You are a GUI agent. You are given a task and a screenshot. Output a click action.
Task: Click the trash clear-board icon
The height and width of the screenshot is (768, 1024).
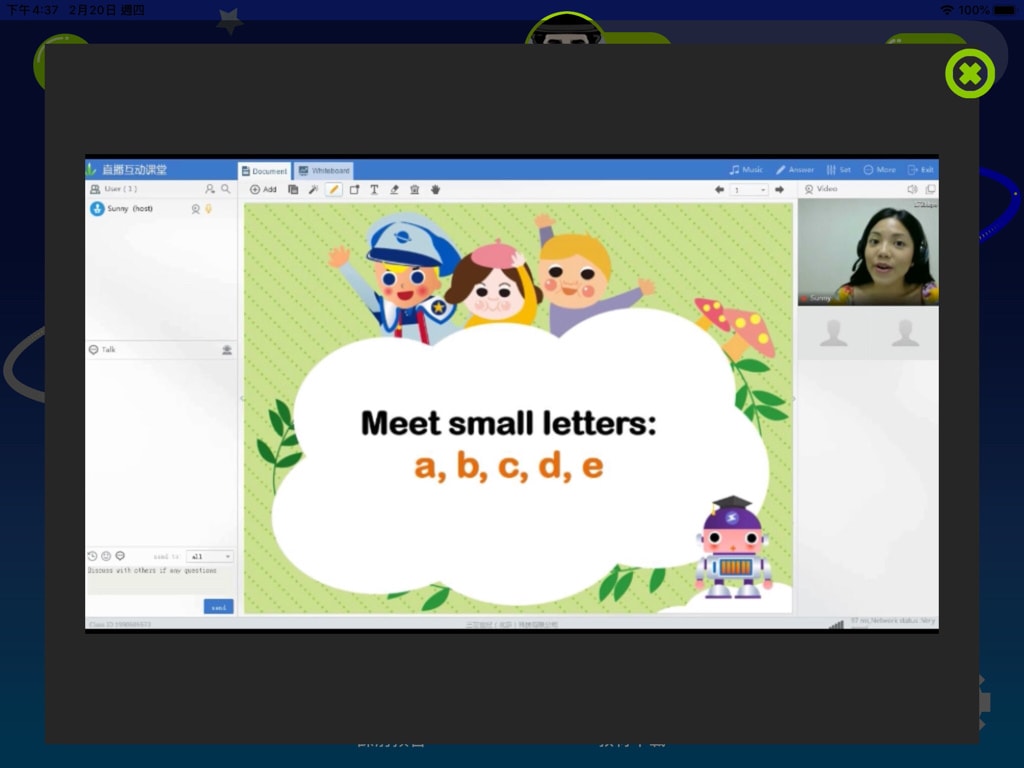[x=414, y=189]
